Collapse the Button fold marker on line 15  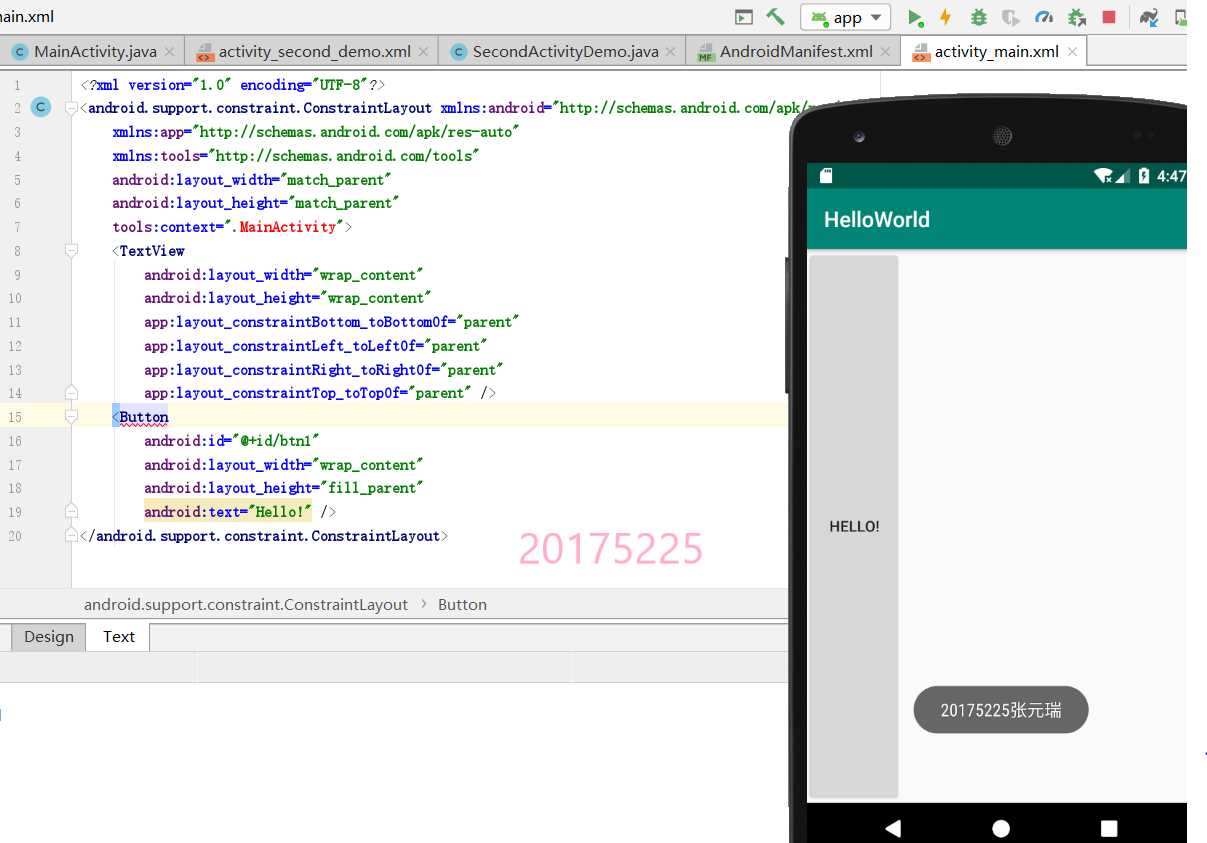[x=71, y=417]
